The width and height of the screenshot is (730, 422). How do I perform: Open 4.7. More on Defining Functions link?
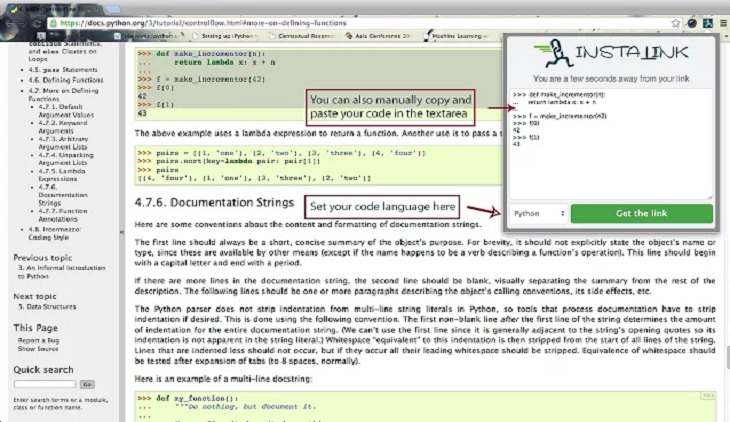pos(63,95)
